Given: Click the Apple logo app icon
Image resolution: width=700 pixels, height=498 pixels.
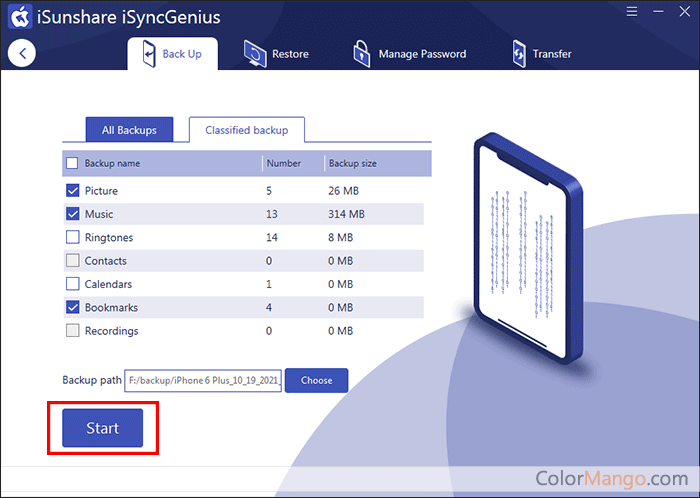Looking at the screenshot, I should pyautogui.click(x=18, y=16).
